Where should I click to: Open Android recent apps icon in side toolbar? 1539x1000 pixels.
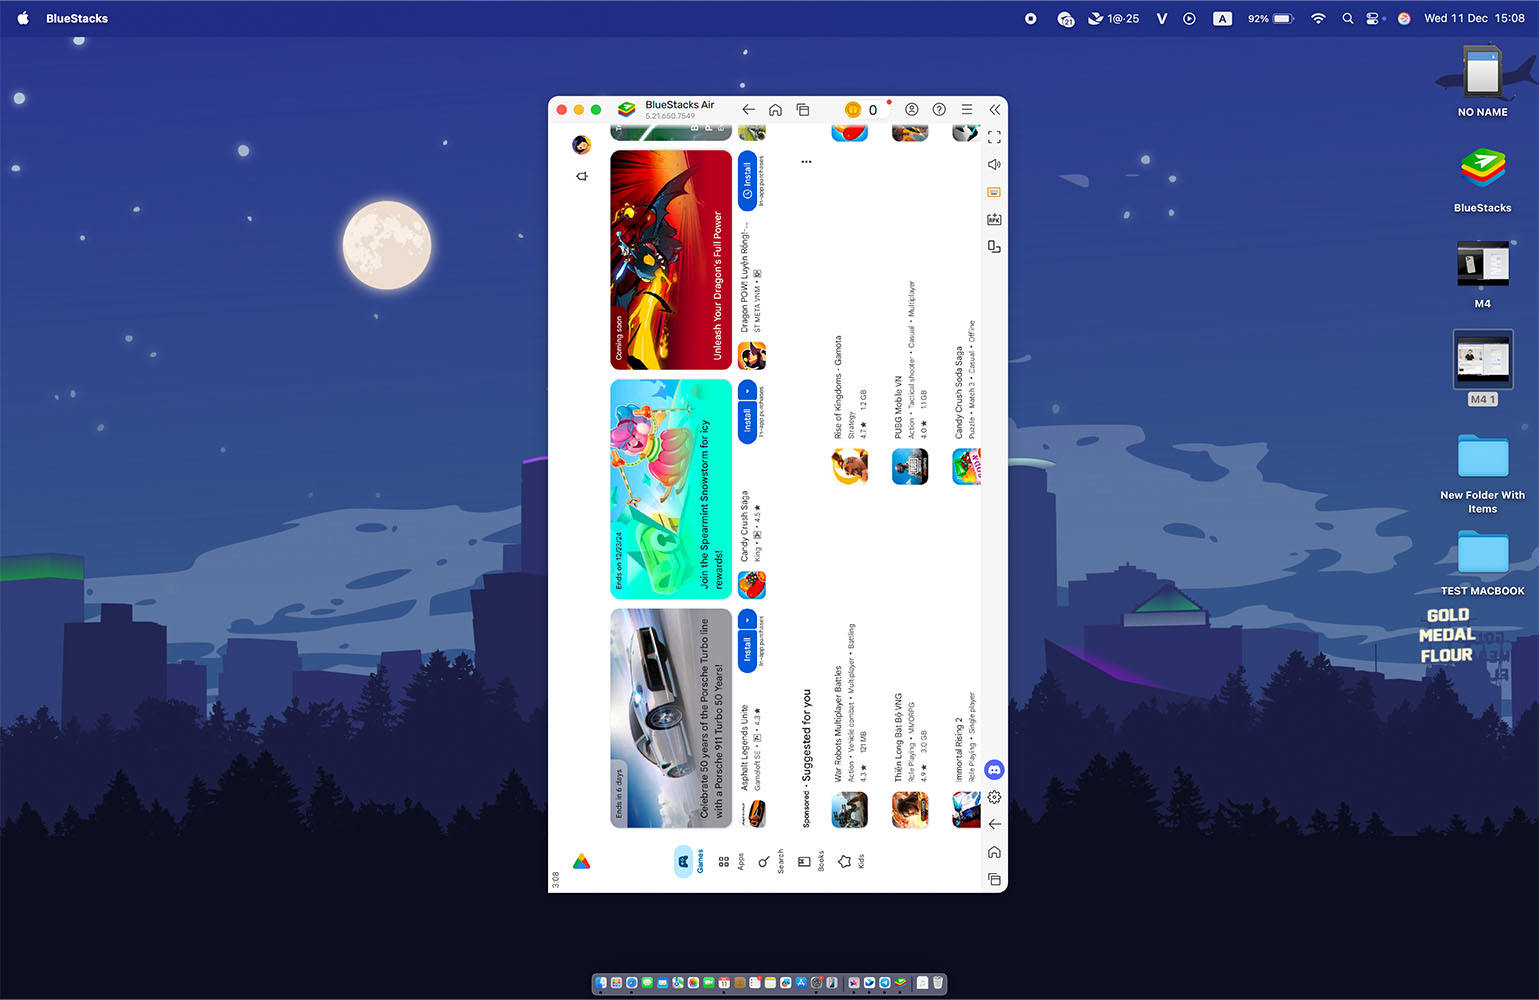pyautogui.click(x=994, y=879)
